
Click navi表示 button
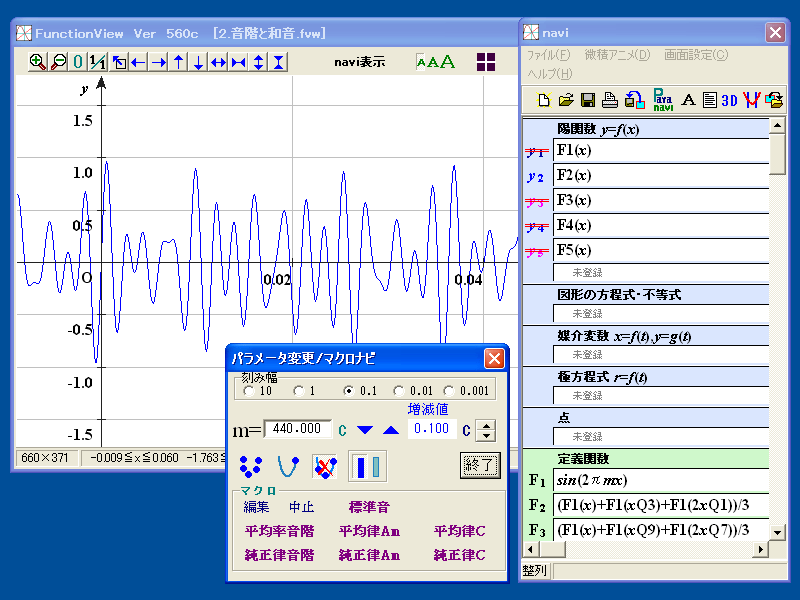[360, 62]
